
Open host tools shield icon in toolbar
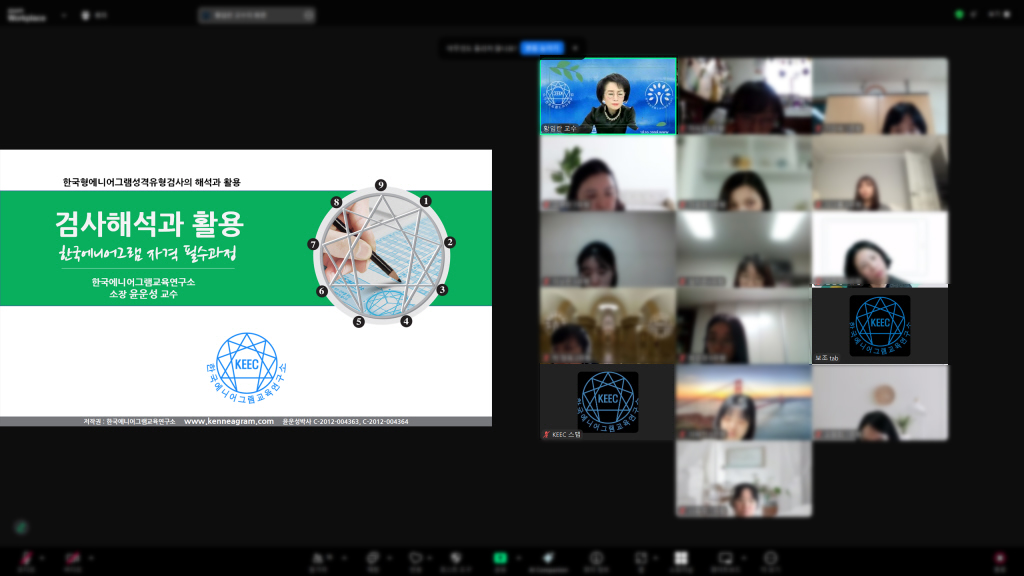click(456, 560)
